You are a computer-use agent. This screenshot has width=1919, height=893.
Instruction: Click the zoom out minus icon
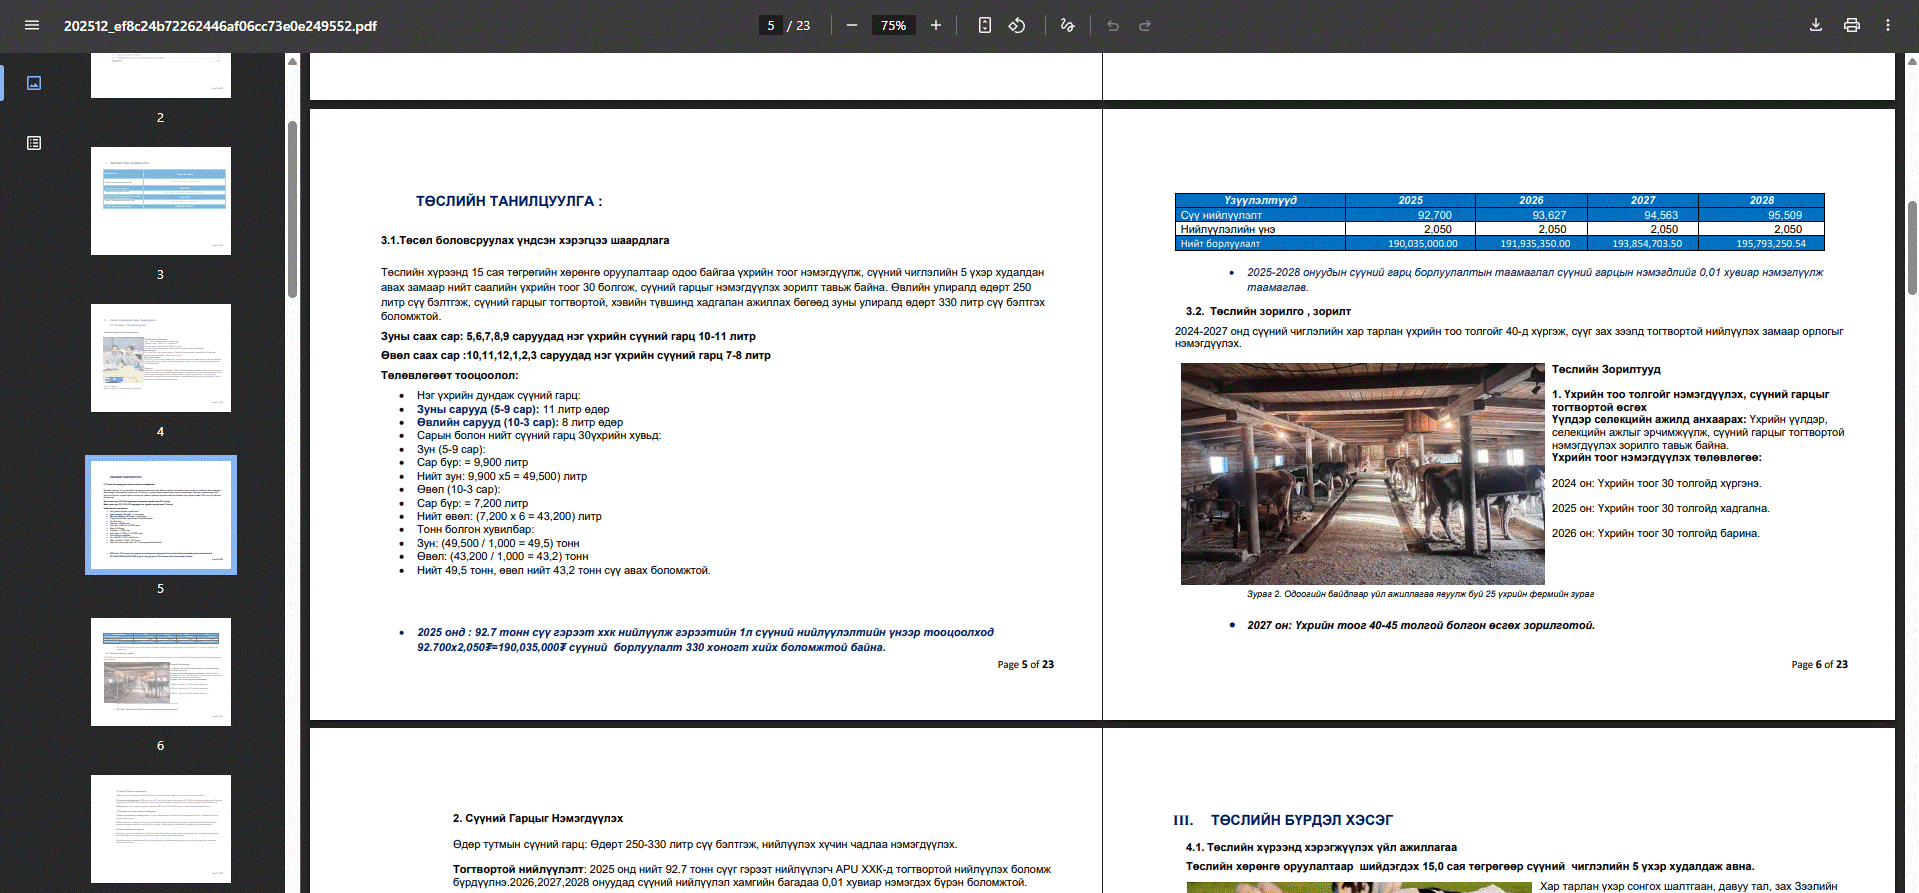851,25
